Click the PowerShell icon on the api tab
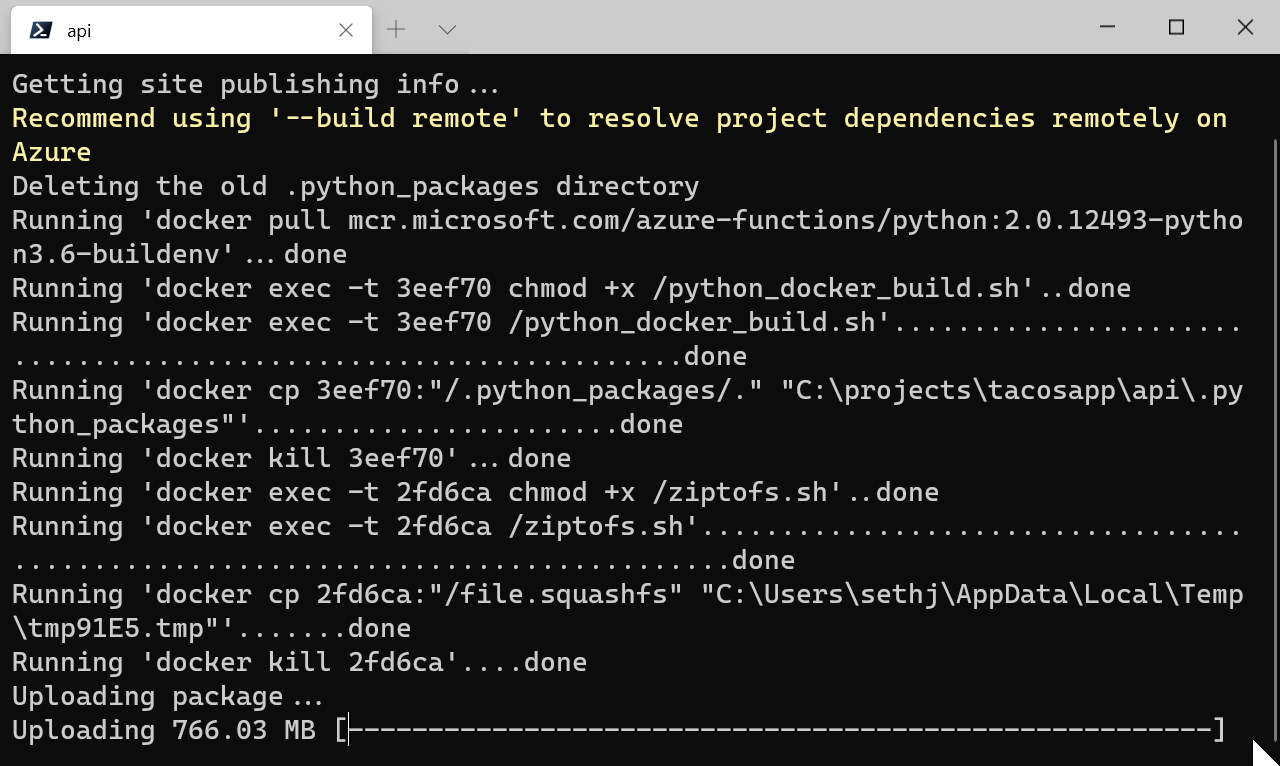Image resolution: width=1280 pixels, height=766 pixels. click(41, 30)
